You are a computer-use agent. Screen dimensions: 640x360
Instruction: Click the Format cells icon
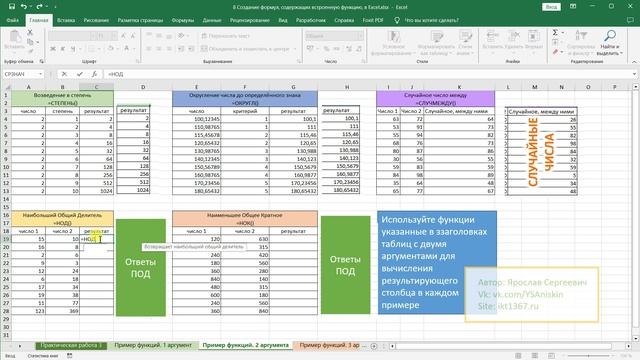pyautogui.click(x=533, y=36)
